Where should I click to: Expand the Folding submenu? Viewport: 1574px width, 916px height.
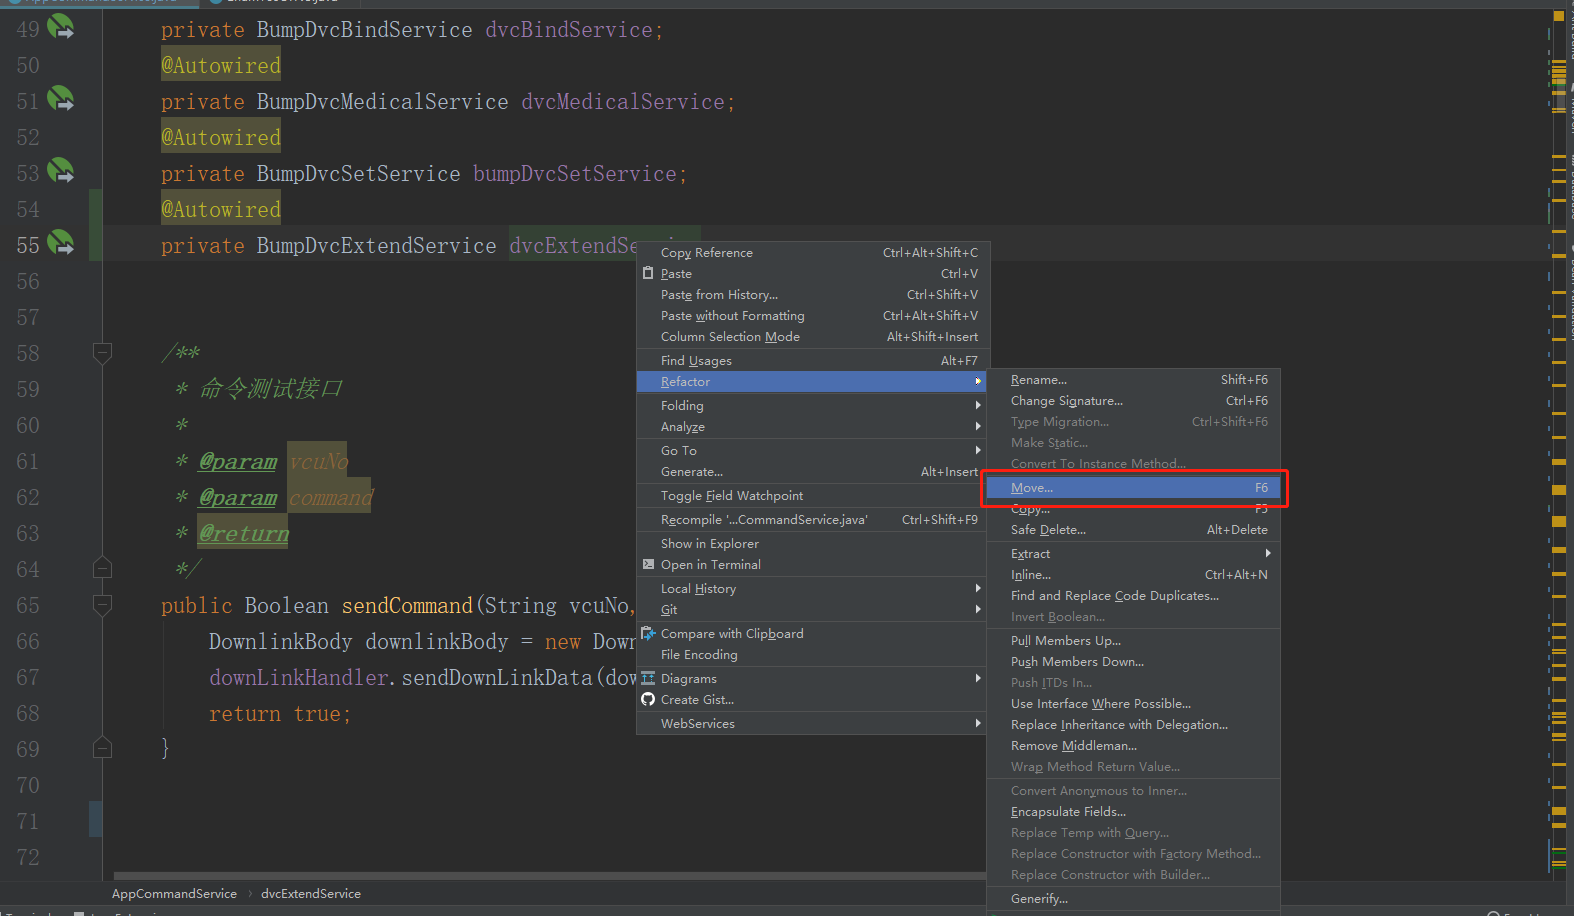pos(682,405)
